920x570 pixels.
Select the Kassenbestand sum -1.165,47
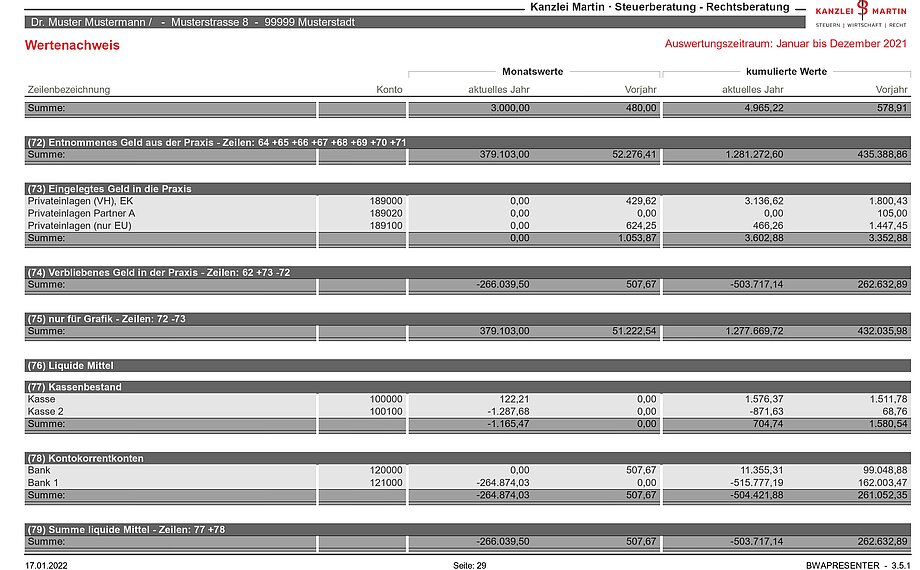tap(508, 424)
